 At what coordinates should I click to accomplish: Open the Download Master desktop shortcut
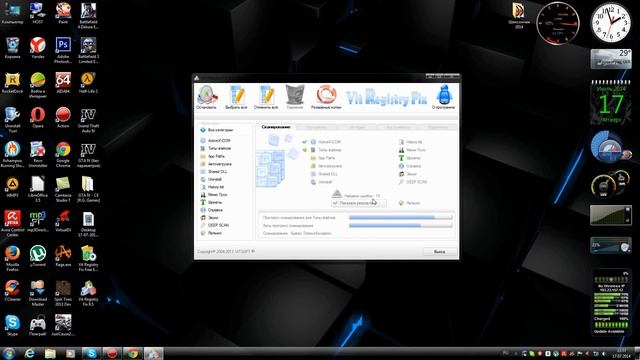[x=38, y=293]
